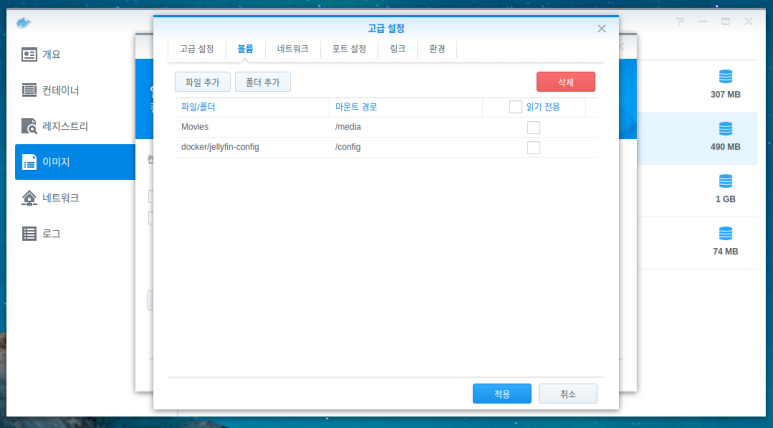Enable read-only for docker/jellyfin-config row
Viewport: 773px width, 428px height.
(x=533, y=147)
